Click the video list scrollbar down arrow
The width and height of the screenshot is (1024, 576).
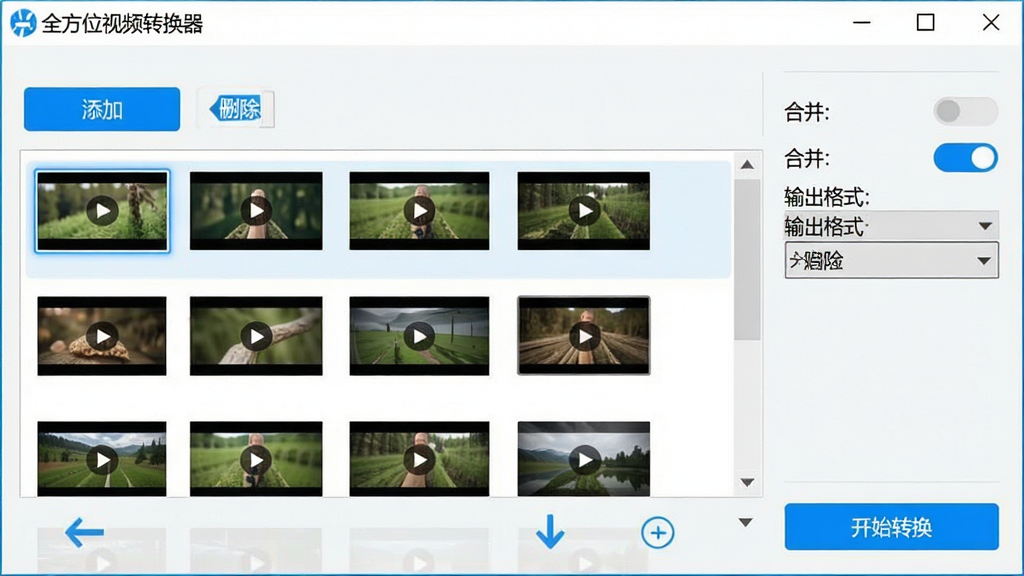coord(747,483)
